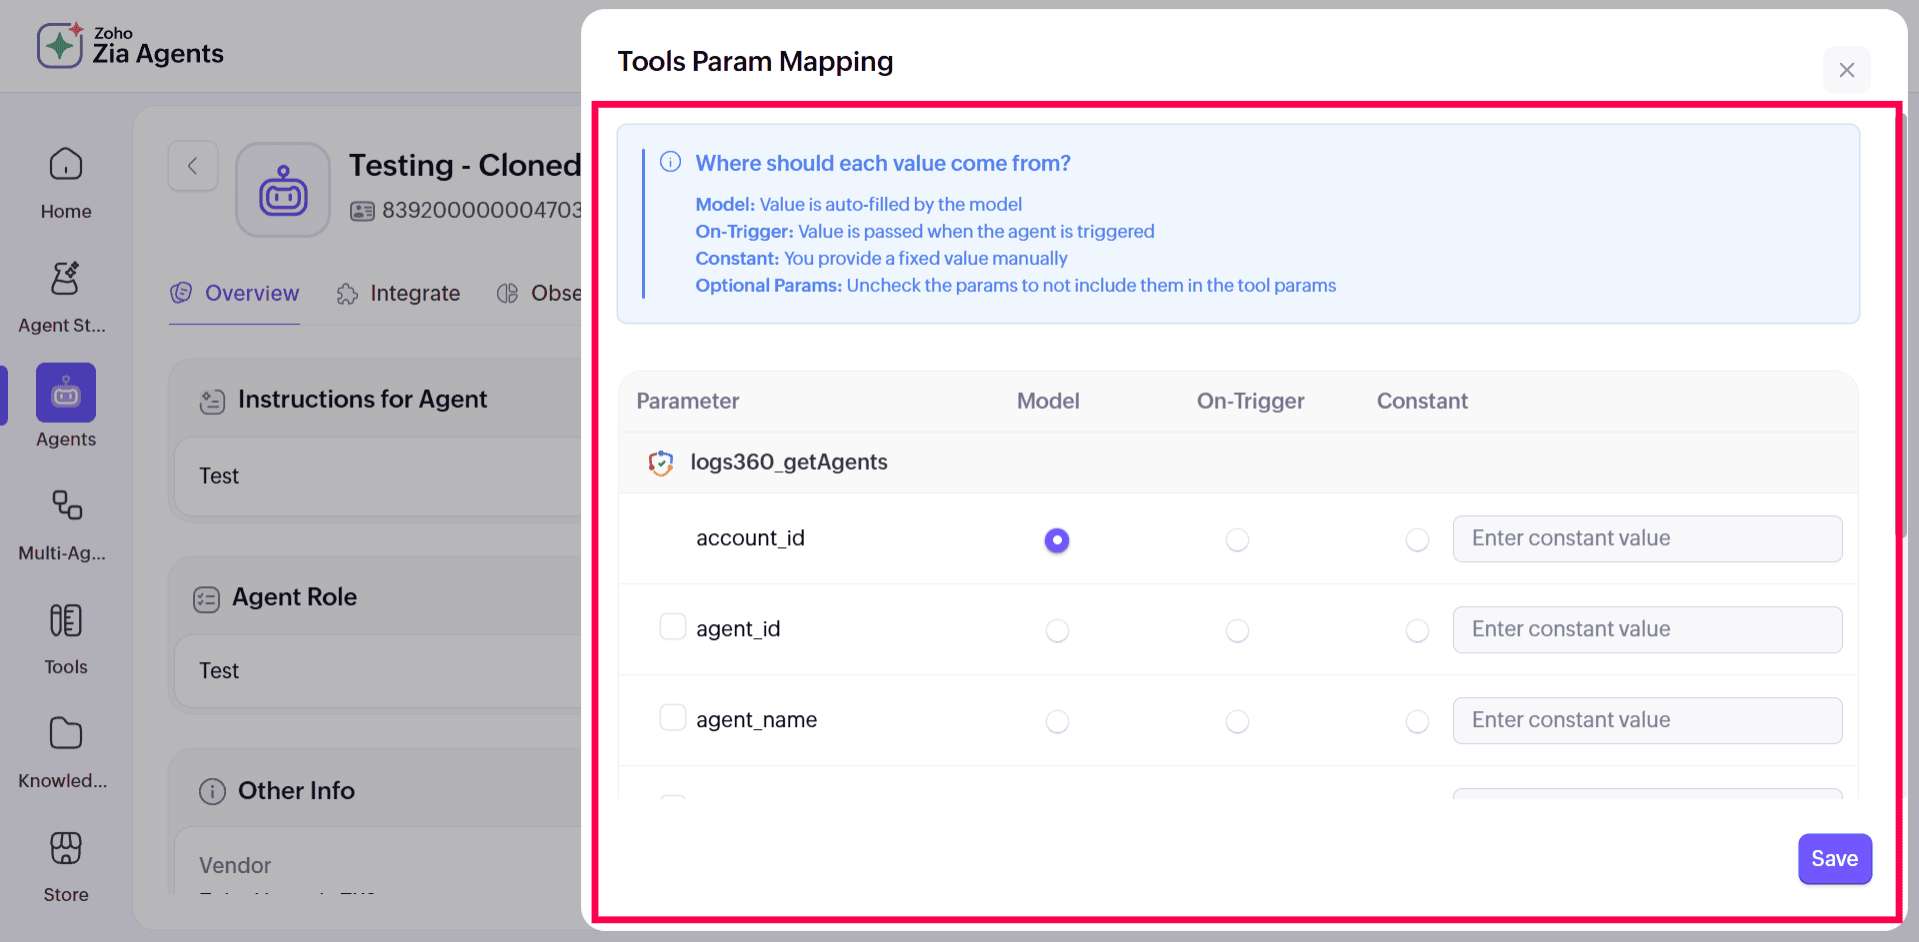Check the agent_name parameter checkbox
1919x942 pixels.
tap(673, 718)
